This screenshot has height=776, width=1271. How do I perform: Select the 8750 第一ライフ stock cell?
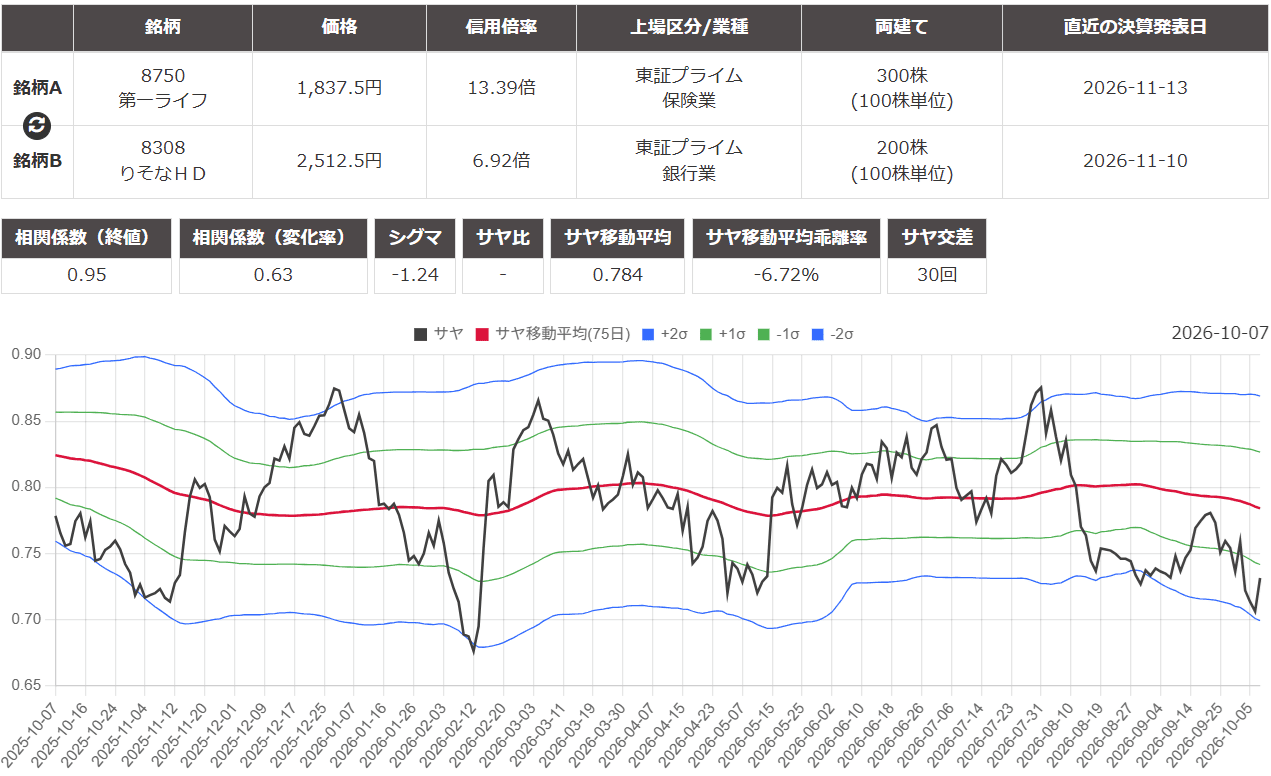point(163,88)
